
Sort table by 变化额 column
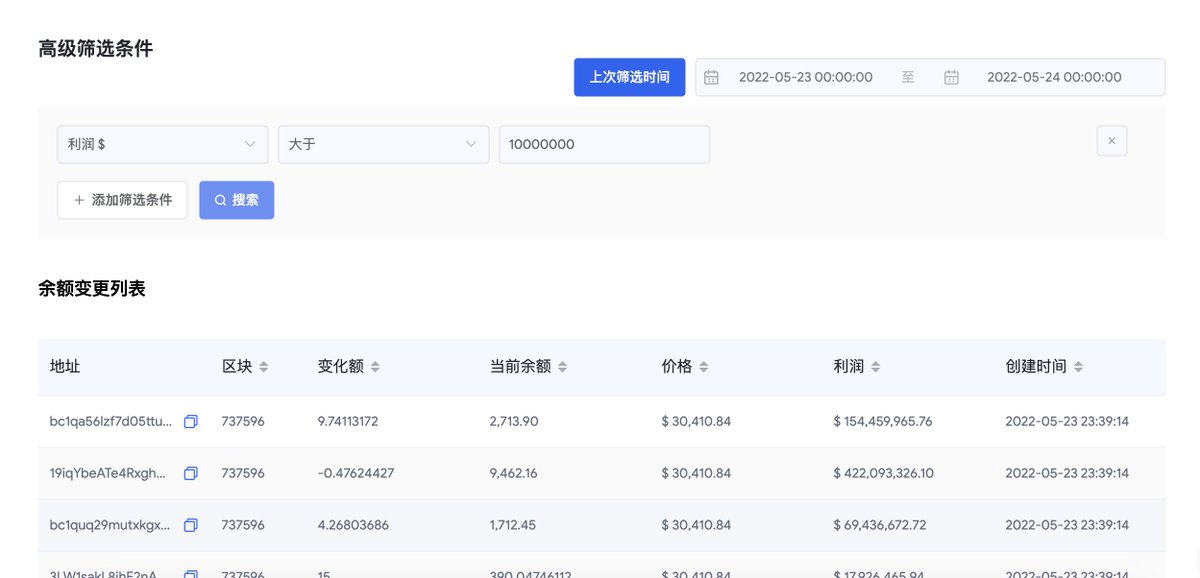375,367
